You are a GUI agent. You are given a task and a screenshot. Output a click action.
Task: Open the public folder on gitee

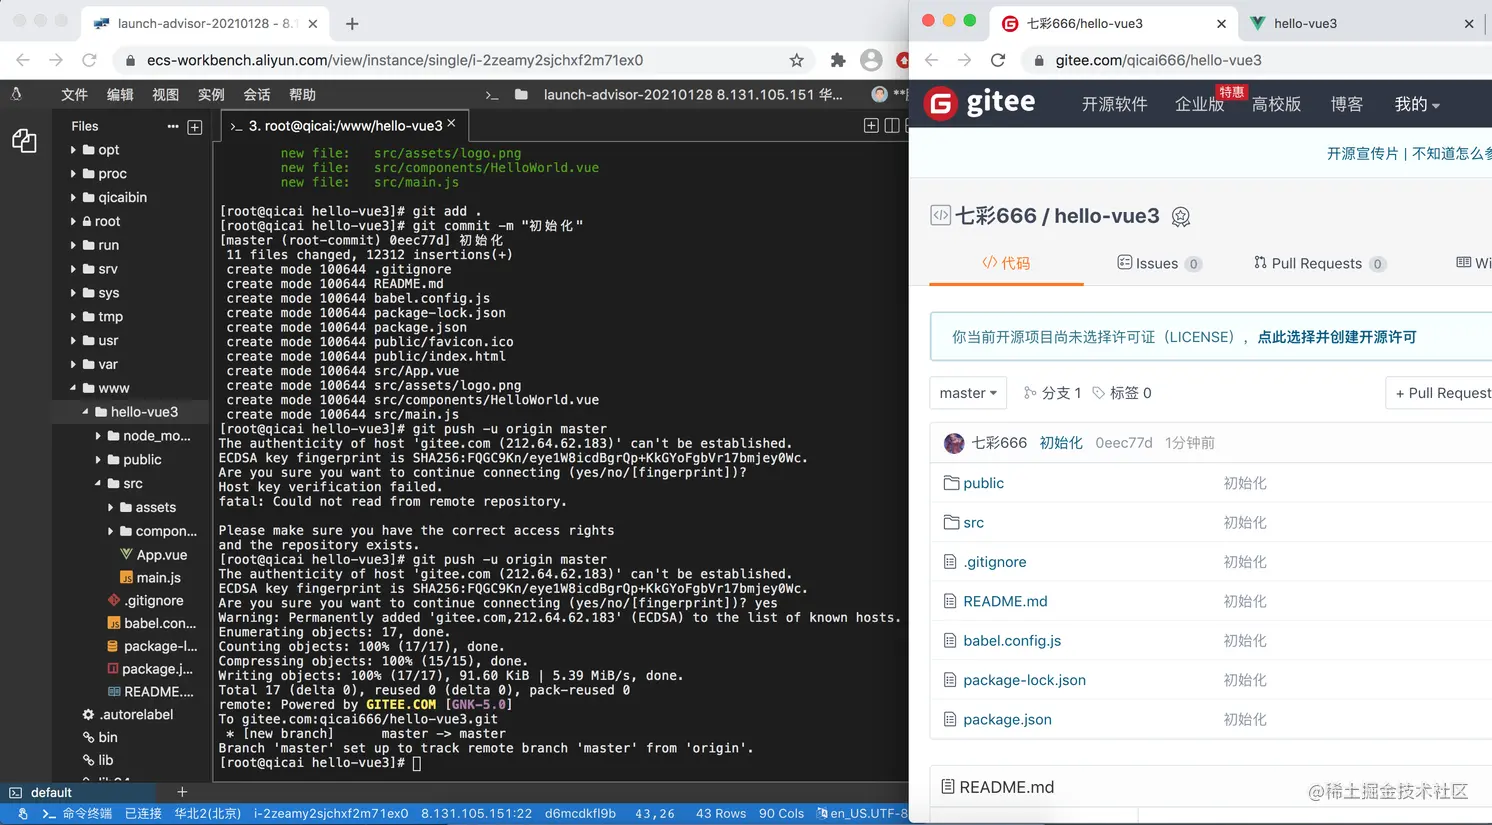983,483
